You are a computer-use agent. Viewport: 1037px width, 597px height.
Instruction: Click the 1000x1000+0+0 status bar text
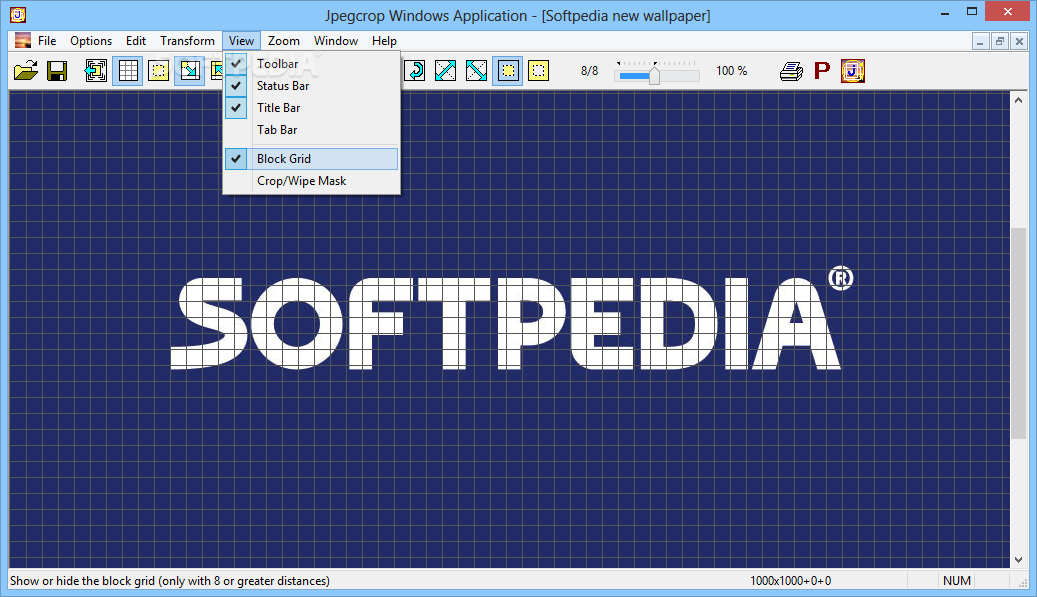point(790,580)
